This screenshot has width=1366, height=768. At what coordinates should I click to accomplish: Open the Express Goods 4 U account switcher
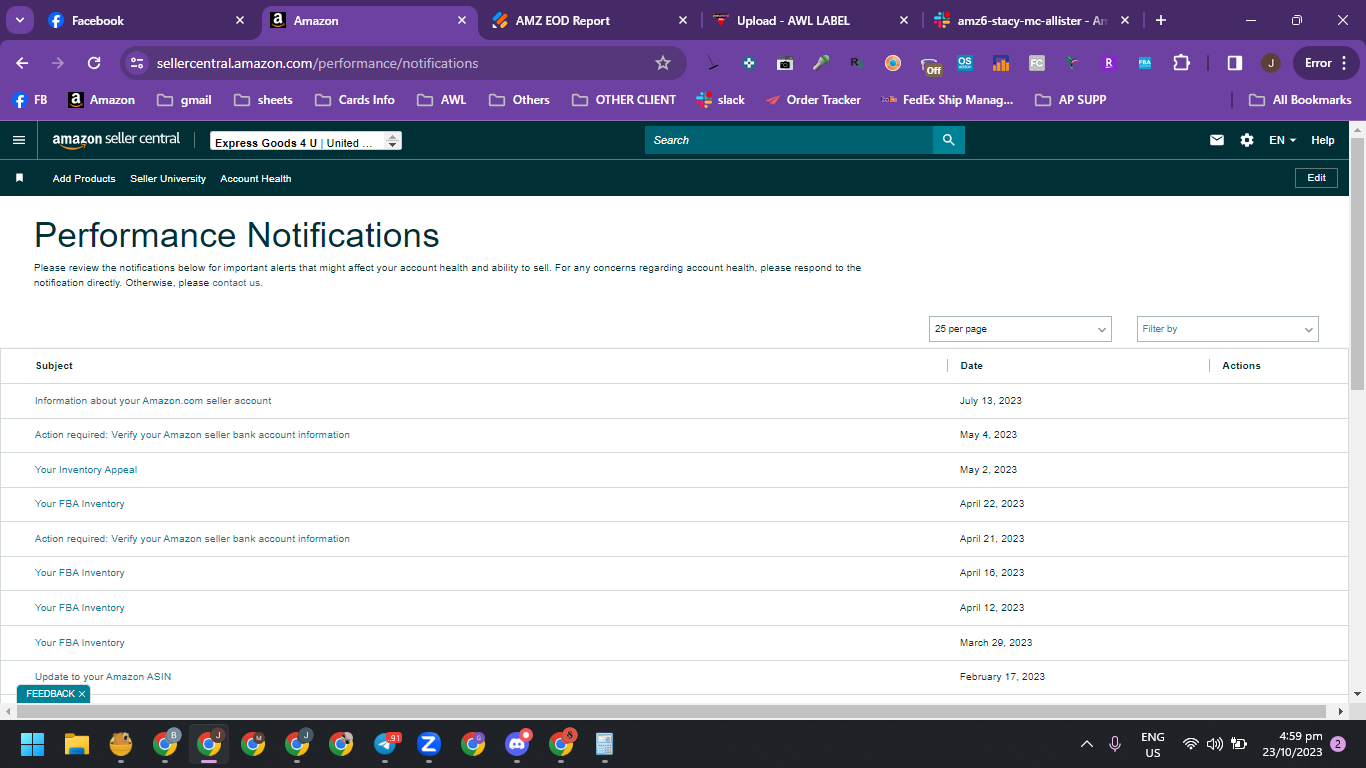pos(306,142)
